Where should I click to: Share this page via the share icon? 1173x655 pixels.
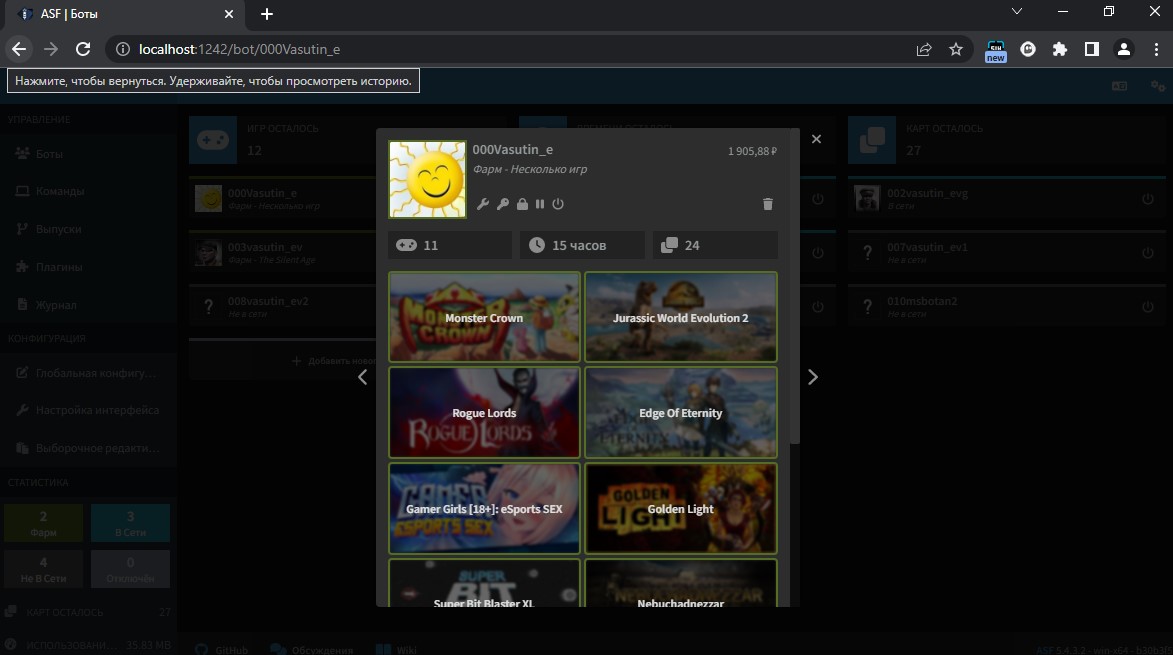924,49
